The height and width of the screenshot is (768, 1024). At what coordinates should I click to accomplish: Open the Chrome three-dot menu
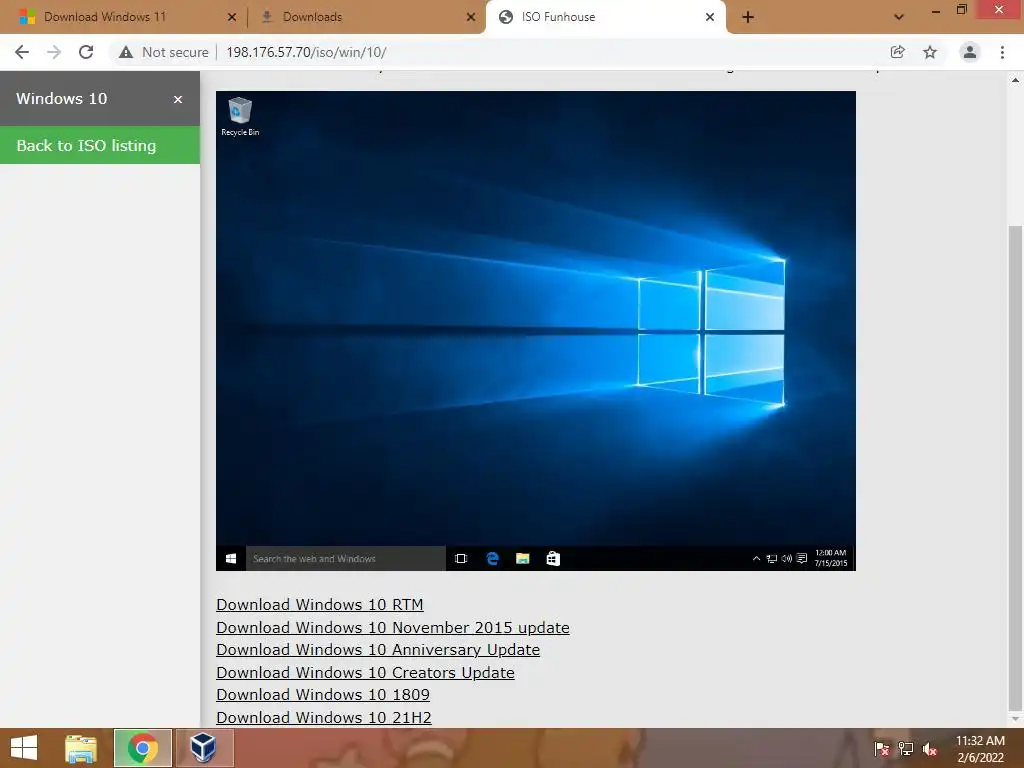point(1002,52)
